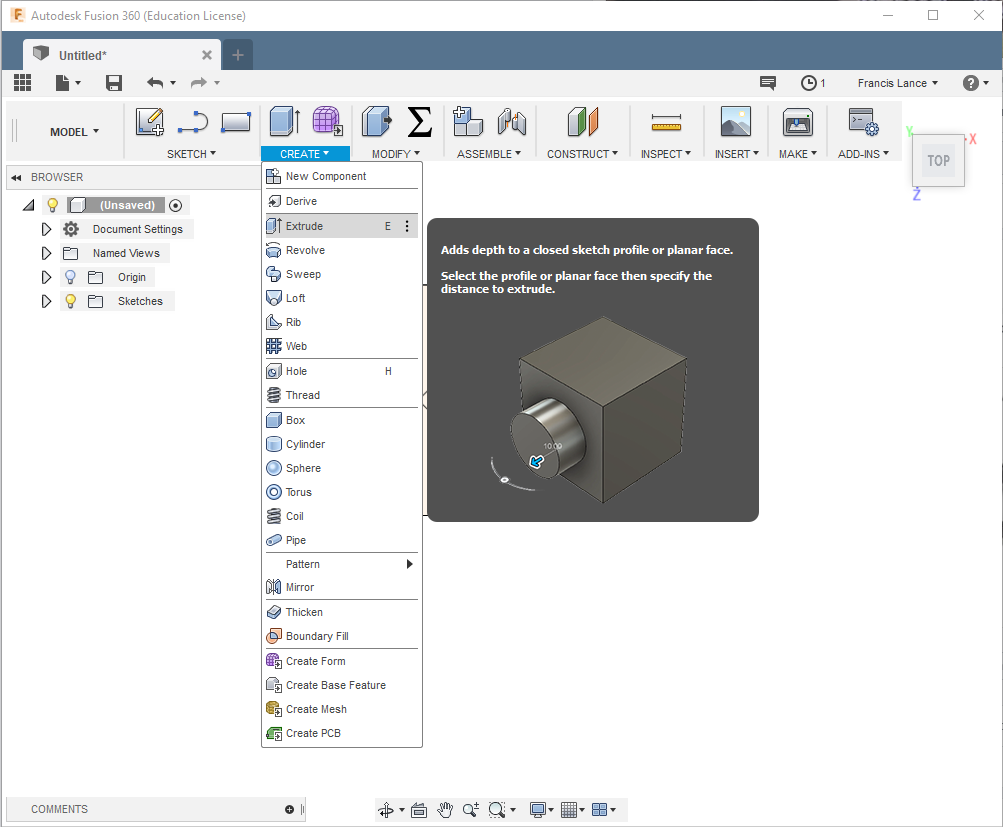Select Hole from the Create menu

click(x=342, y=371)
